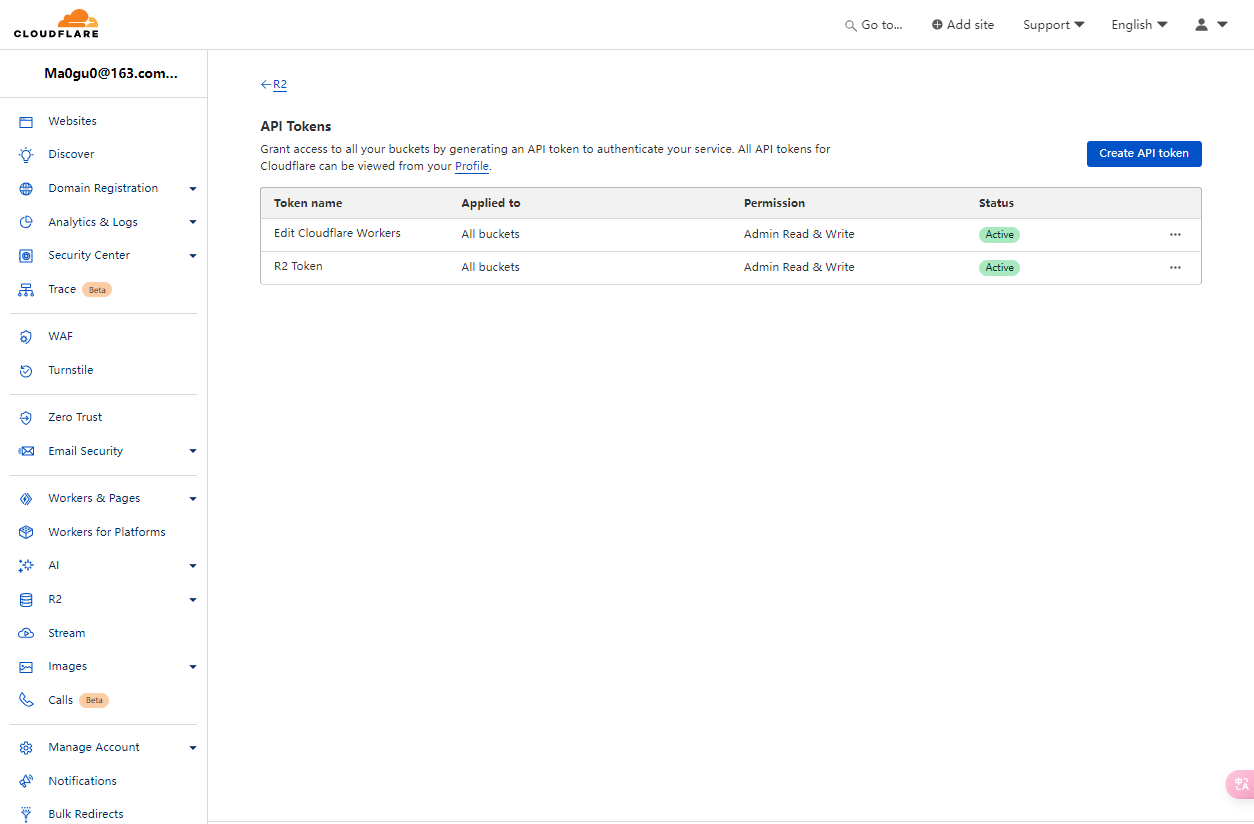
Task: Click the Images sidebar icon
Action: (x=26, y=667)
